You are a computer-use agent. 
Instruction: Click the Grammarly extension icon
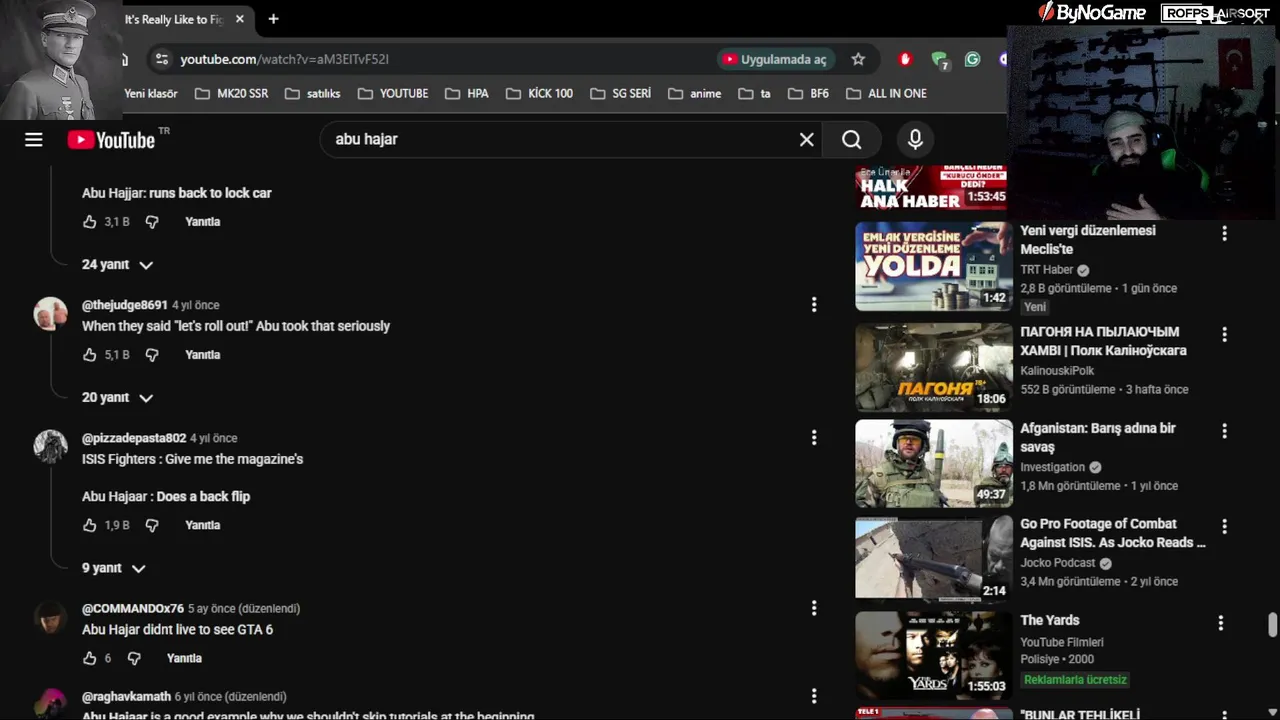click(972, 59)
